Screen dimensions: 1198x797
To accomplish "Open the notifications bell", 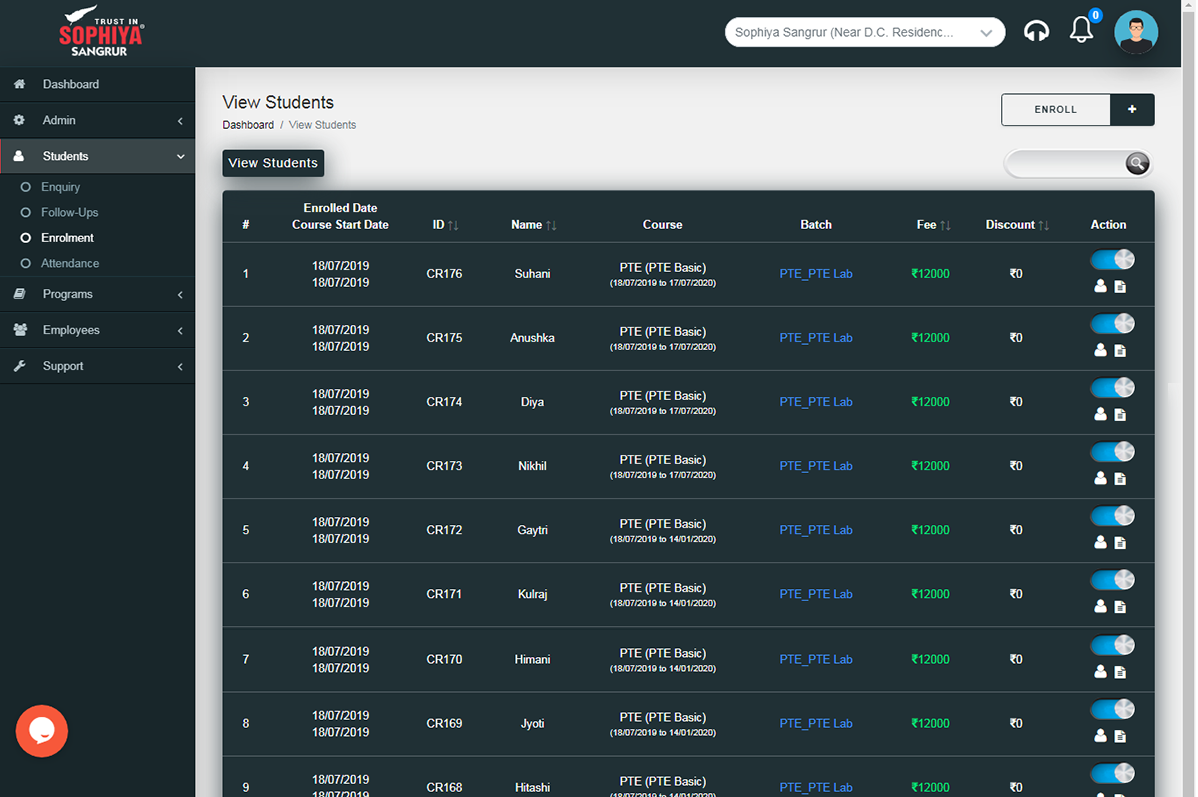I will [1081, 30].
